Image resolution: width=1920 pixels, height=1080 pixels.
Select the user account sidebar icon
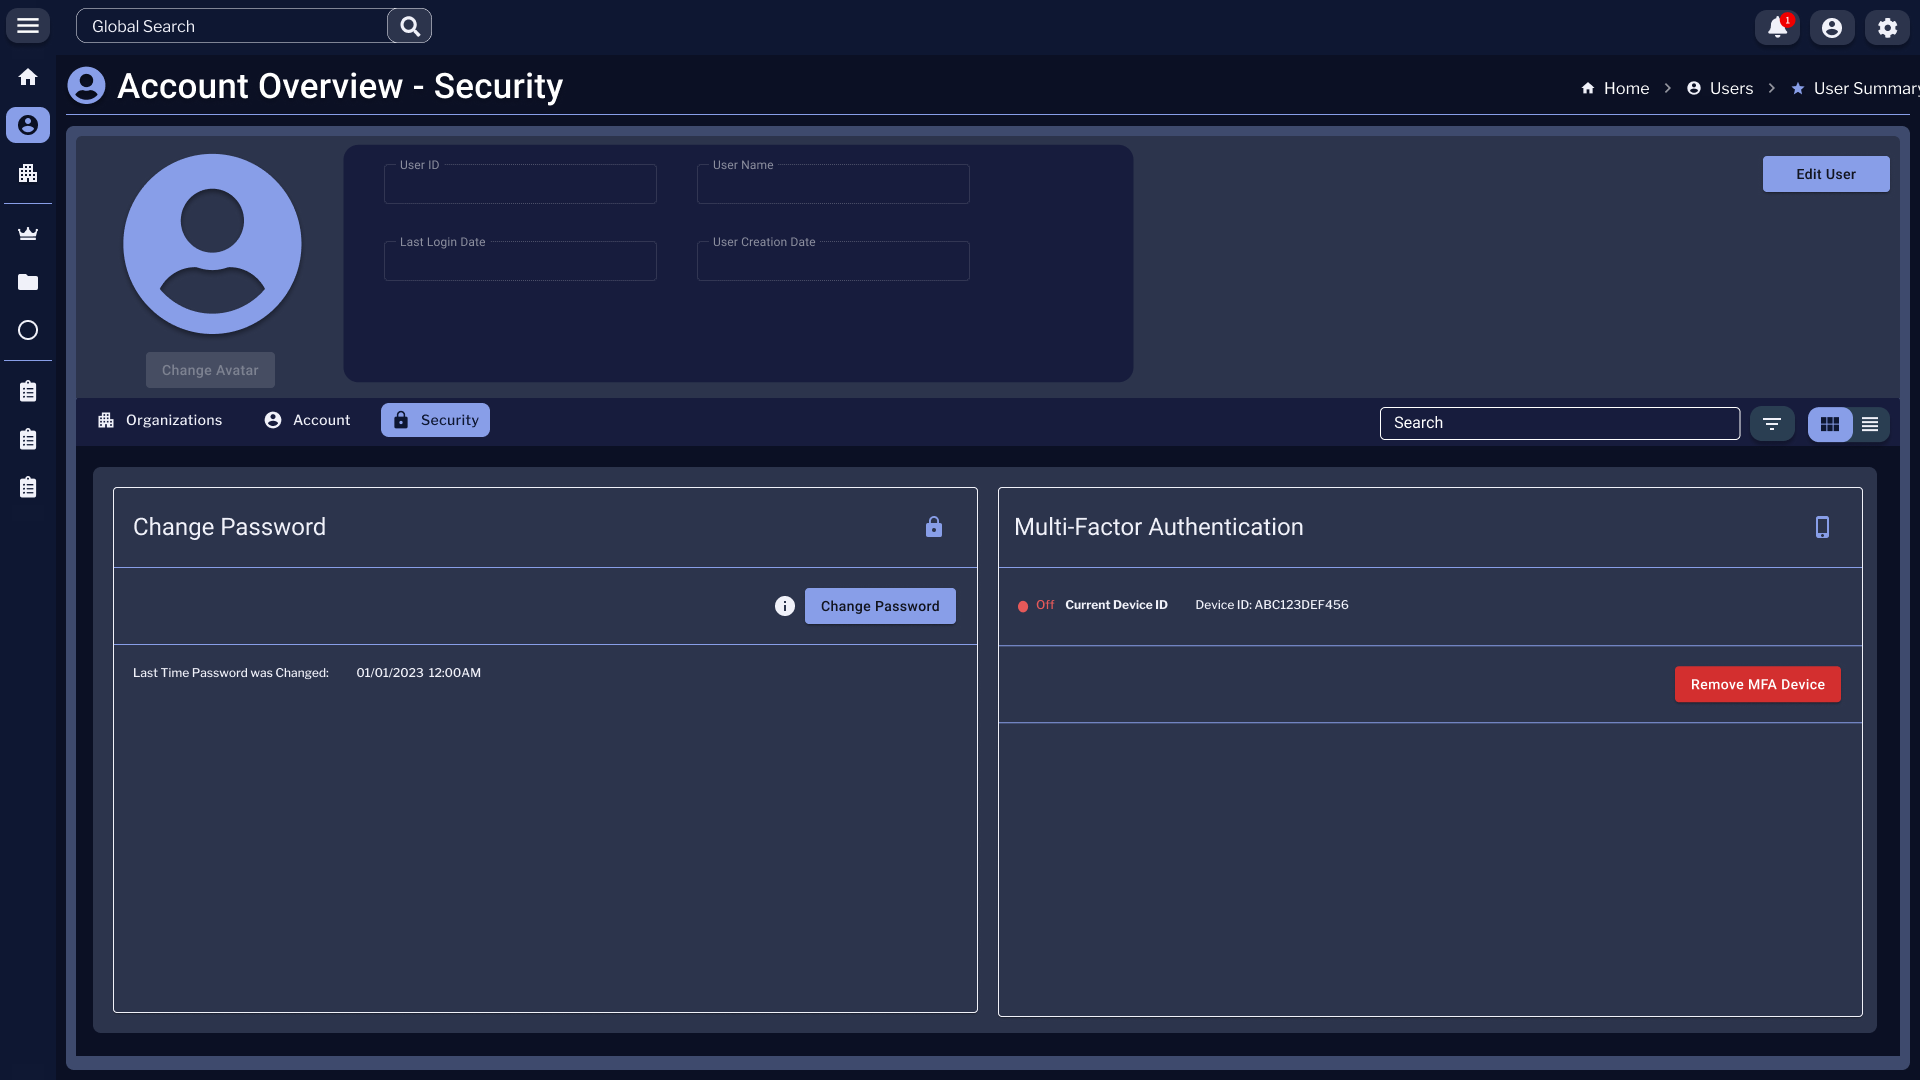click(28, 125)
